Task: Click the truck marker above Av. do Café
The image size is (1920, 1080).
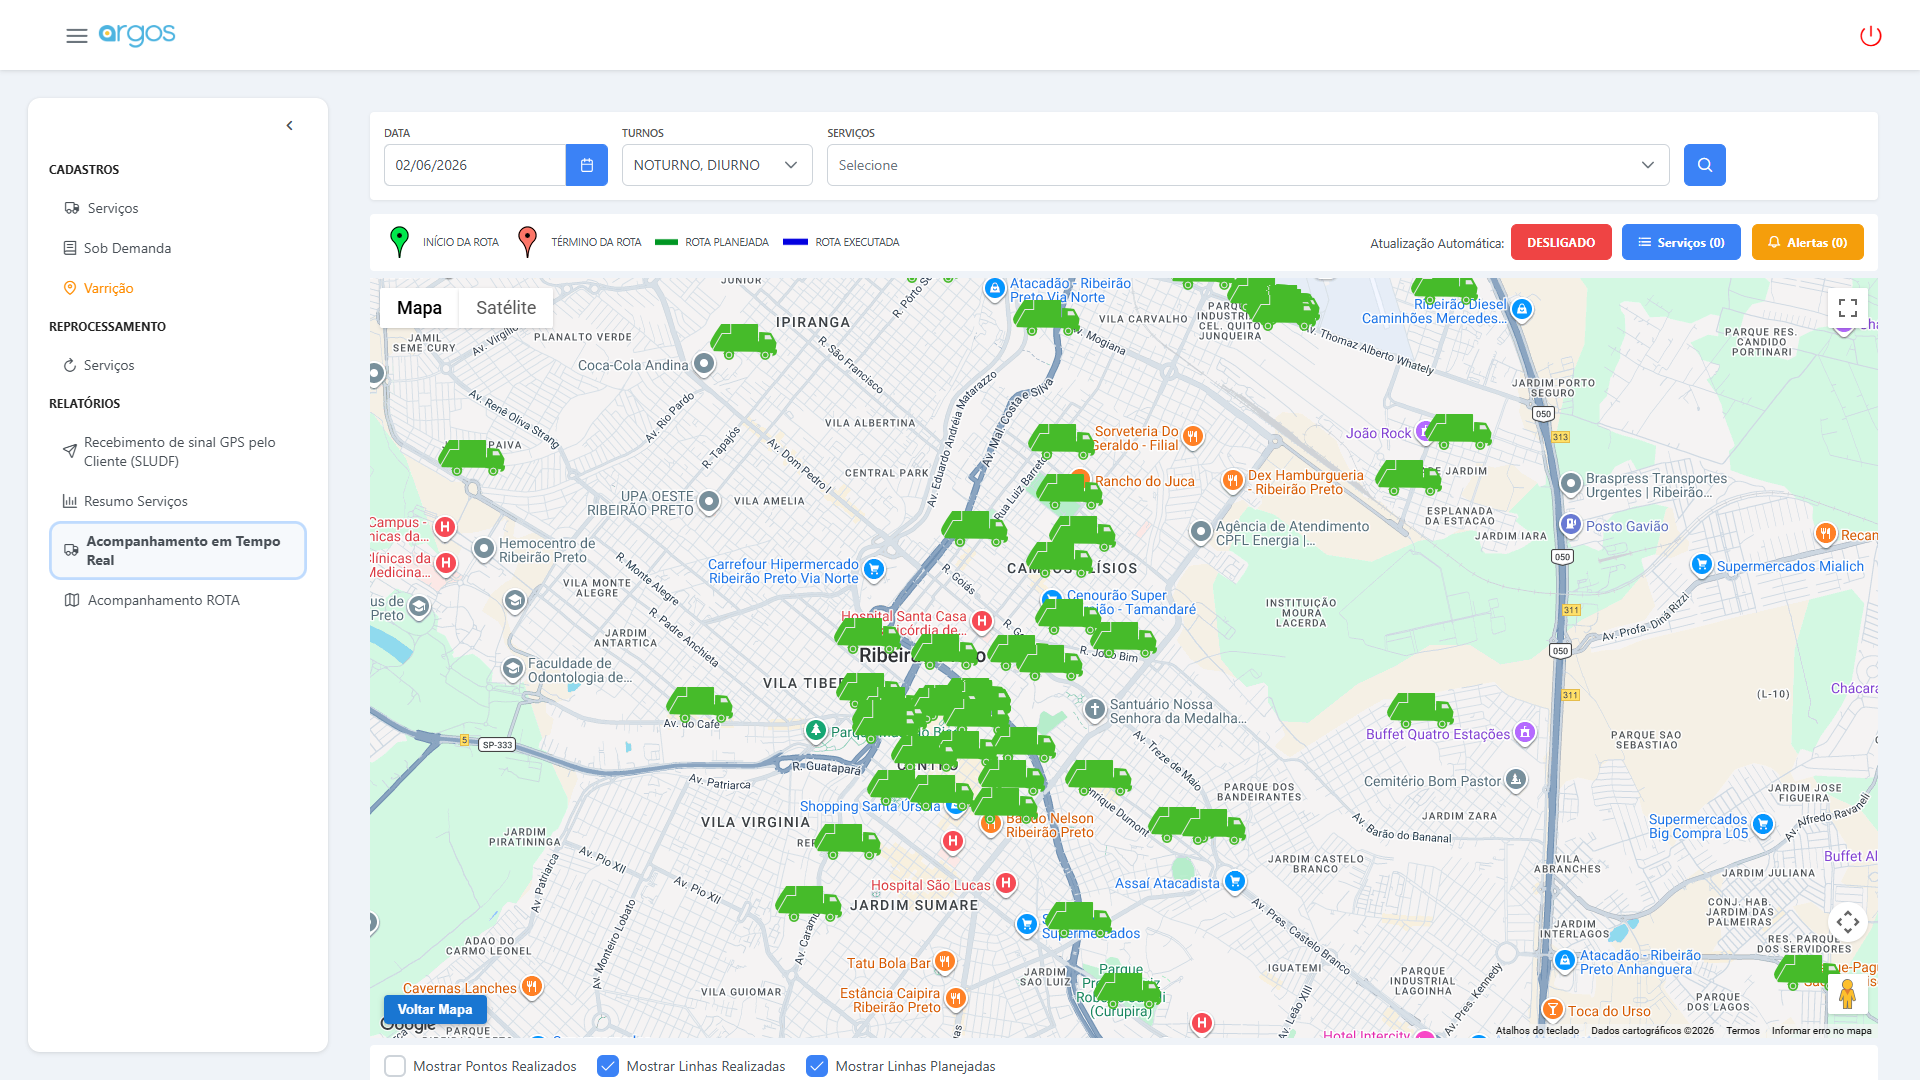Action: [699, 704]
